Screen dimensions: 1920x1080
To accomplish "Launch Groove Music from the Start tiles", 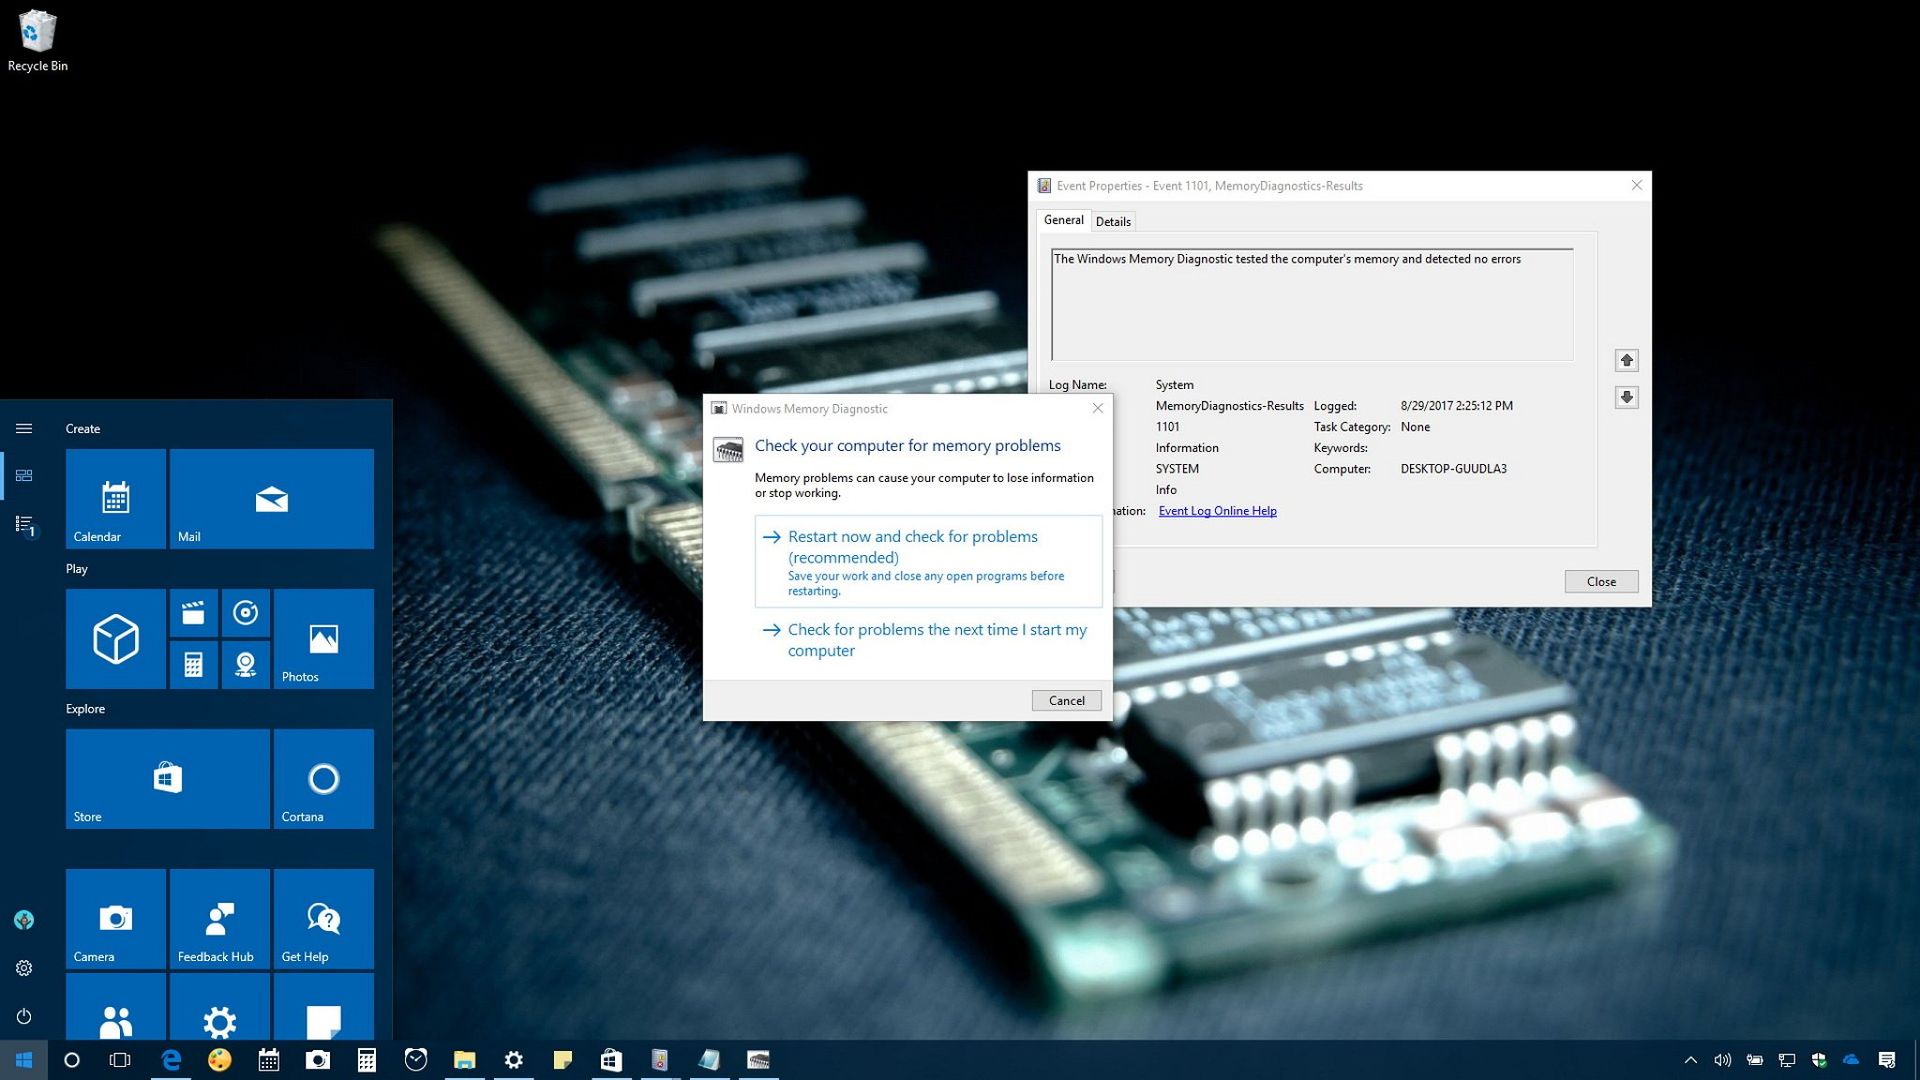I will coord(246,613).
